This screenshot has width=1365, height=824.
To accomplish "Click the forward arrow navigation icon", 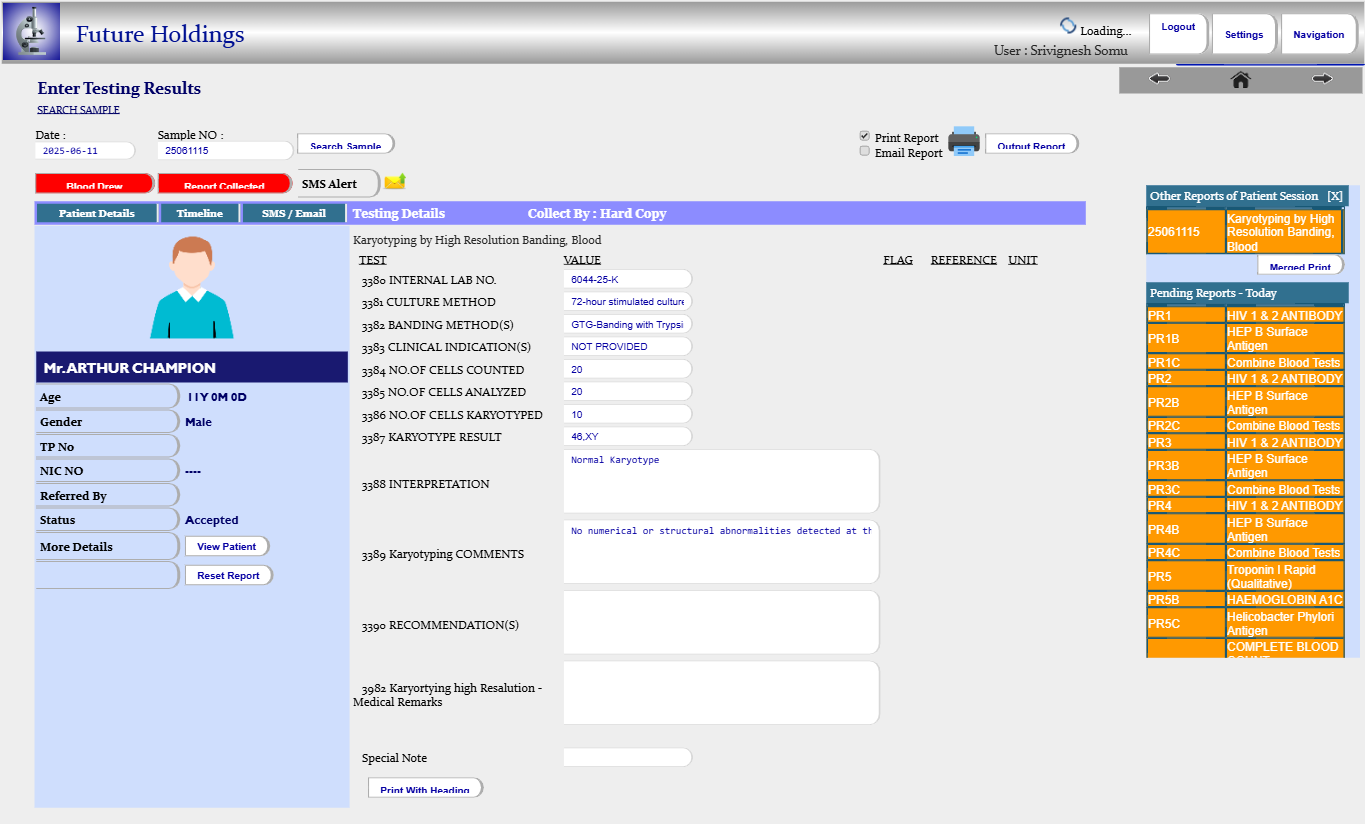I will (x=1322, y=79).
